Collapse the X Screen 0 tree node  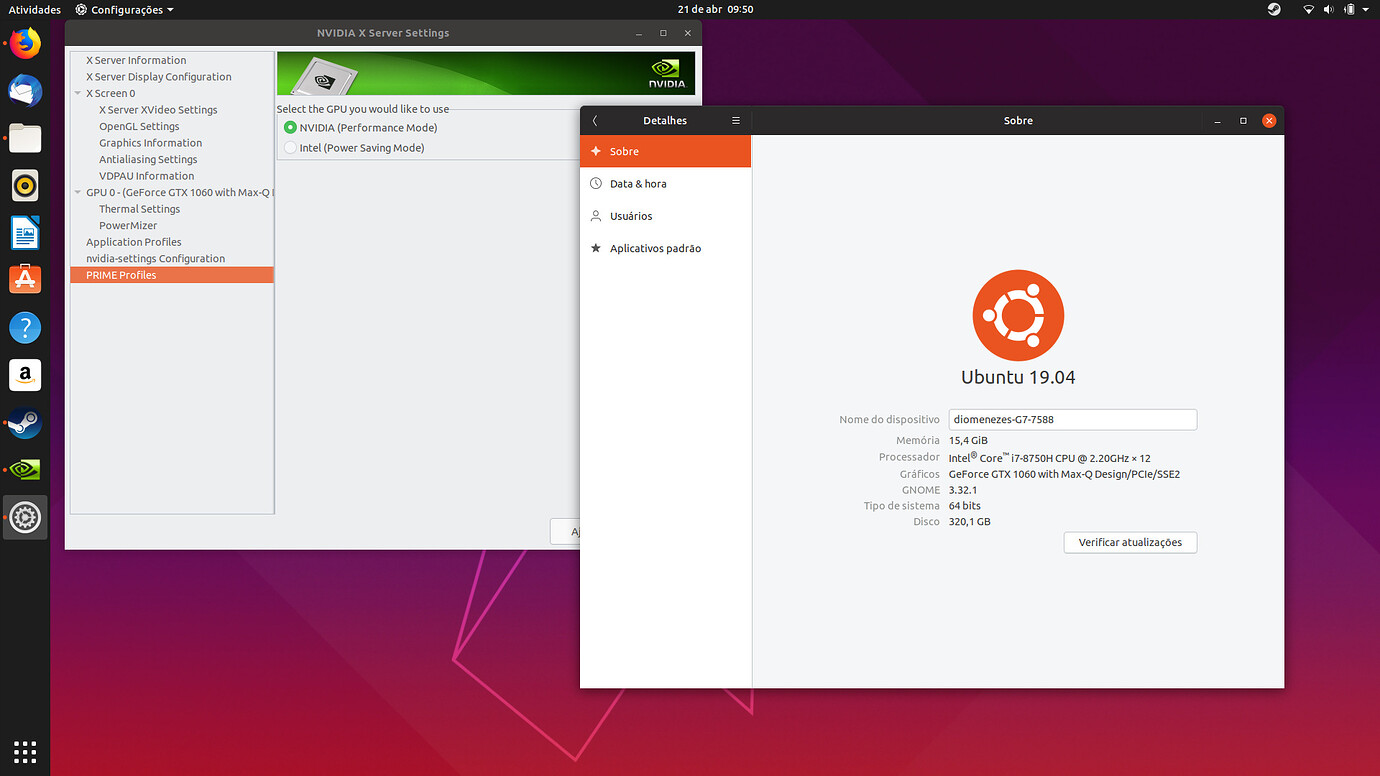pos(77,93)
